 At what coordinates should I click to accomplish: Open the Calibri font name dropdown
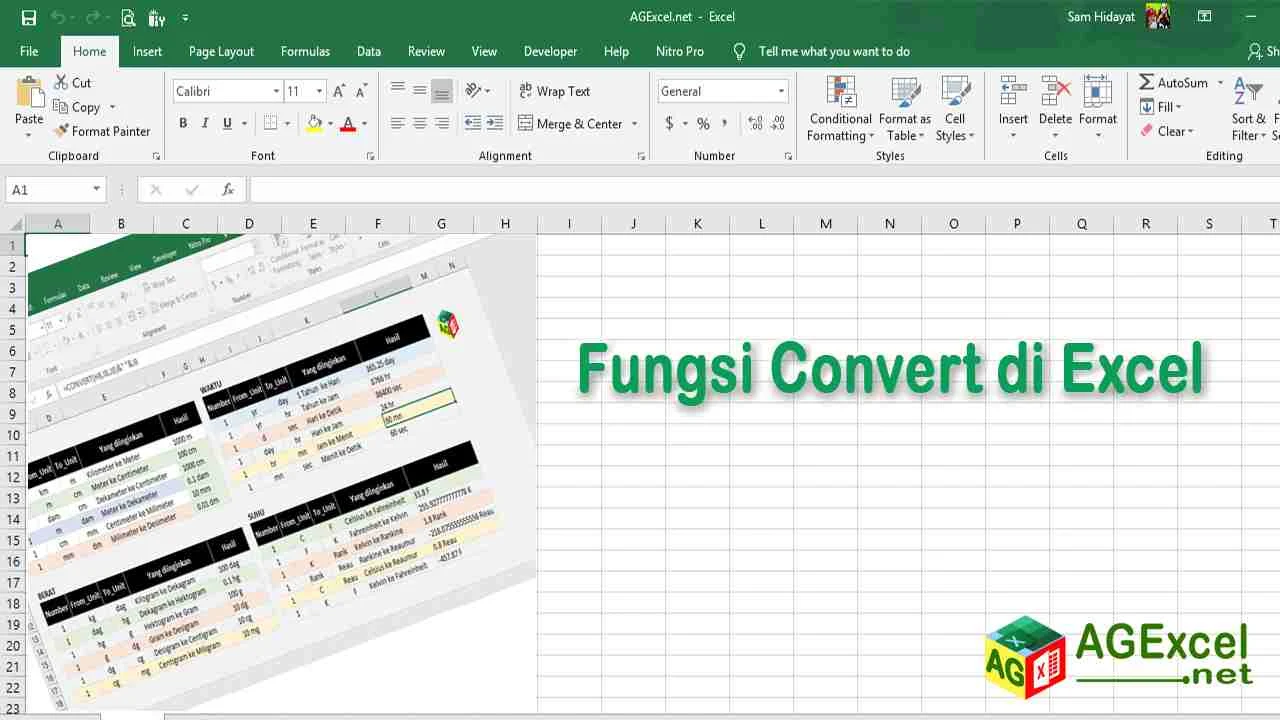coord(276,91)
